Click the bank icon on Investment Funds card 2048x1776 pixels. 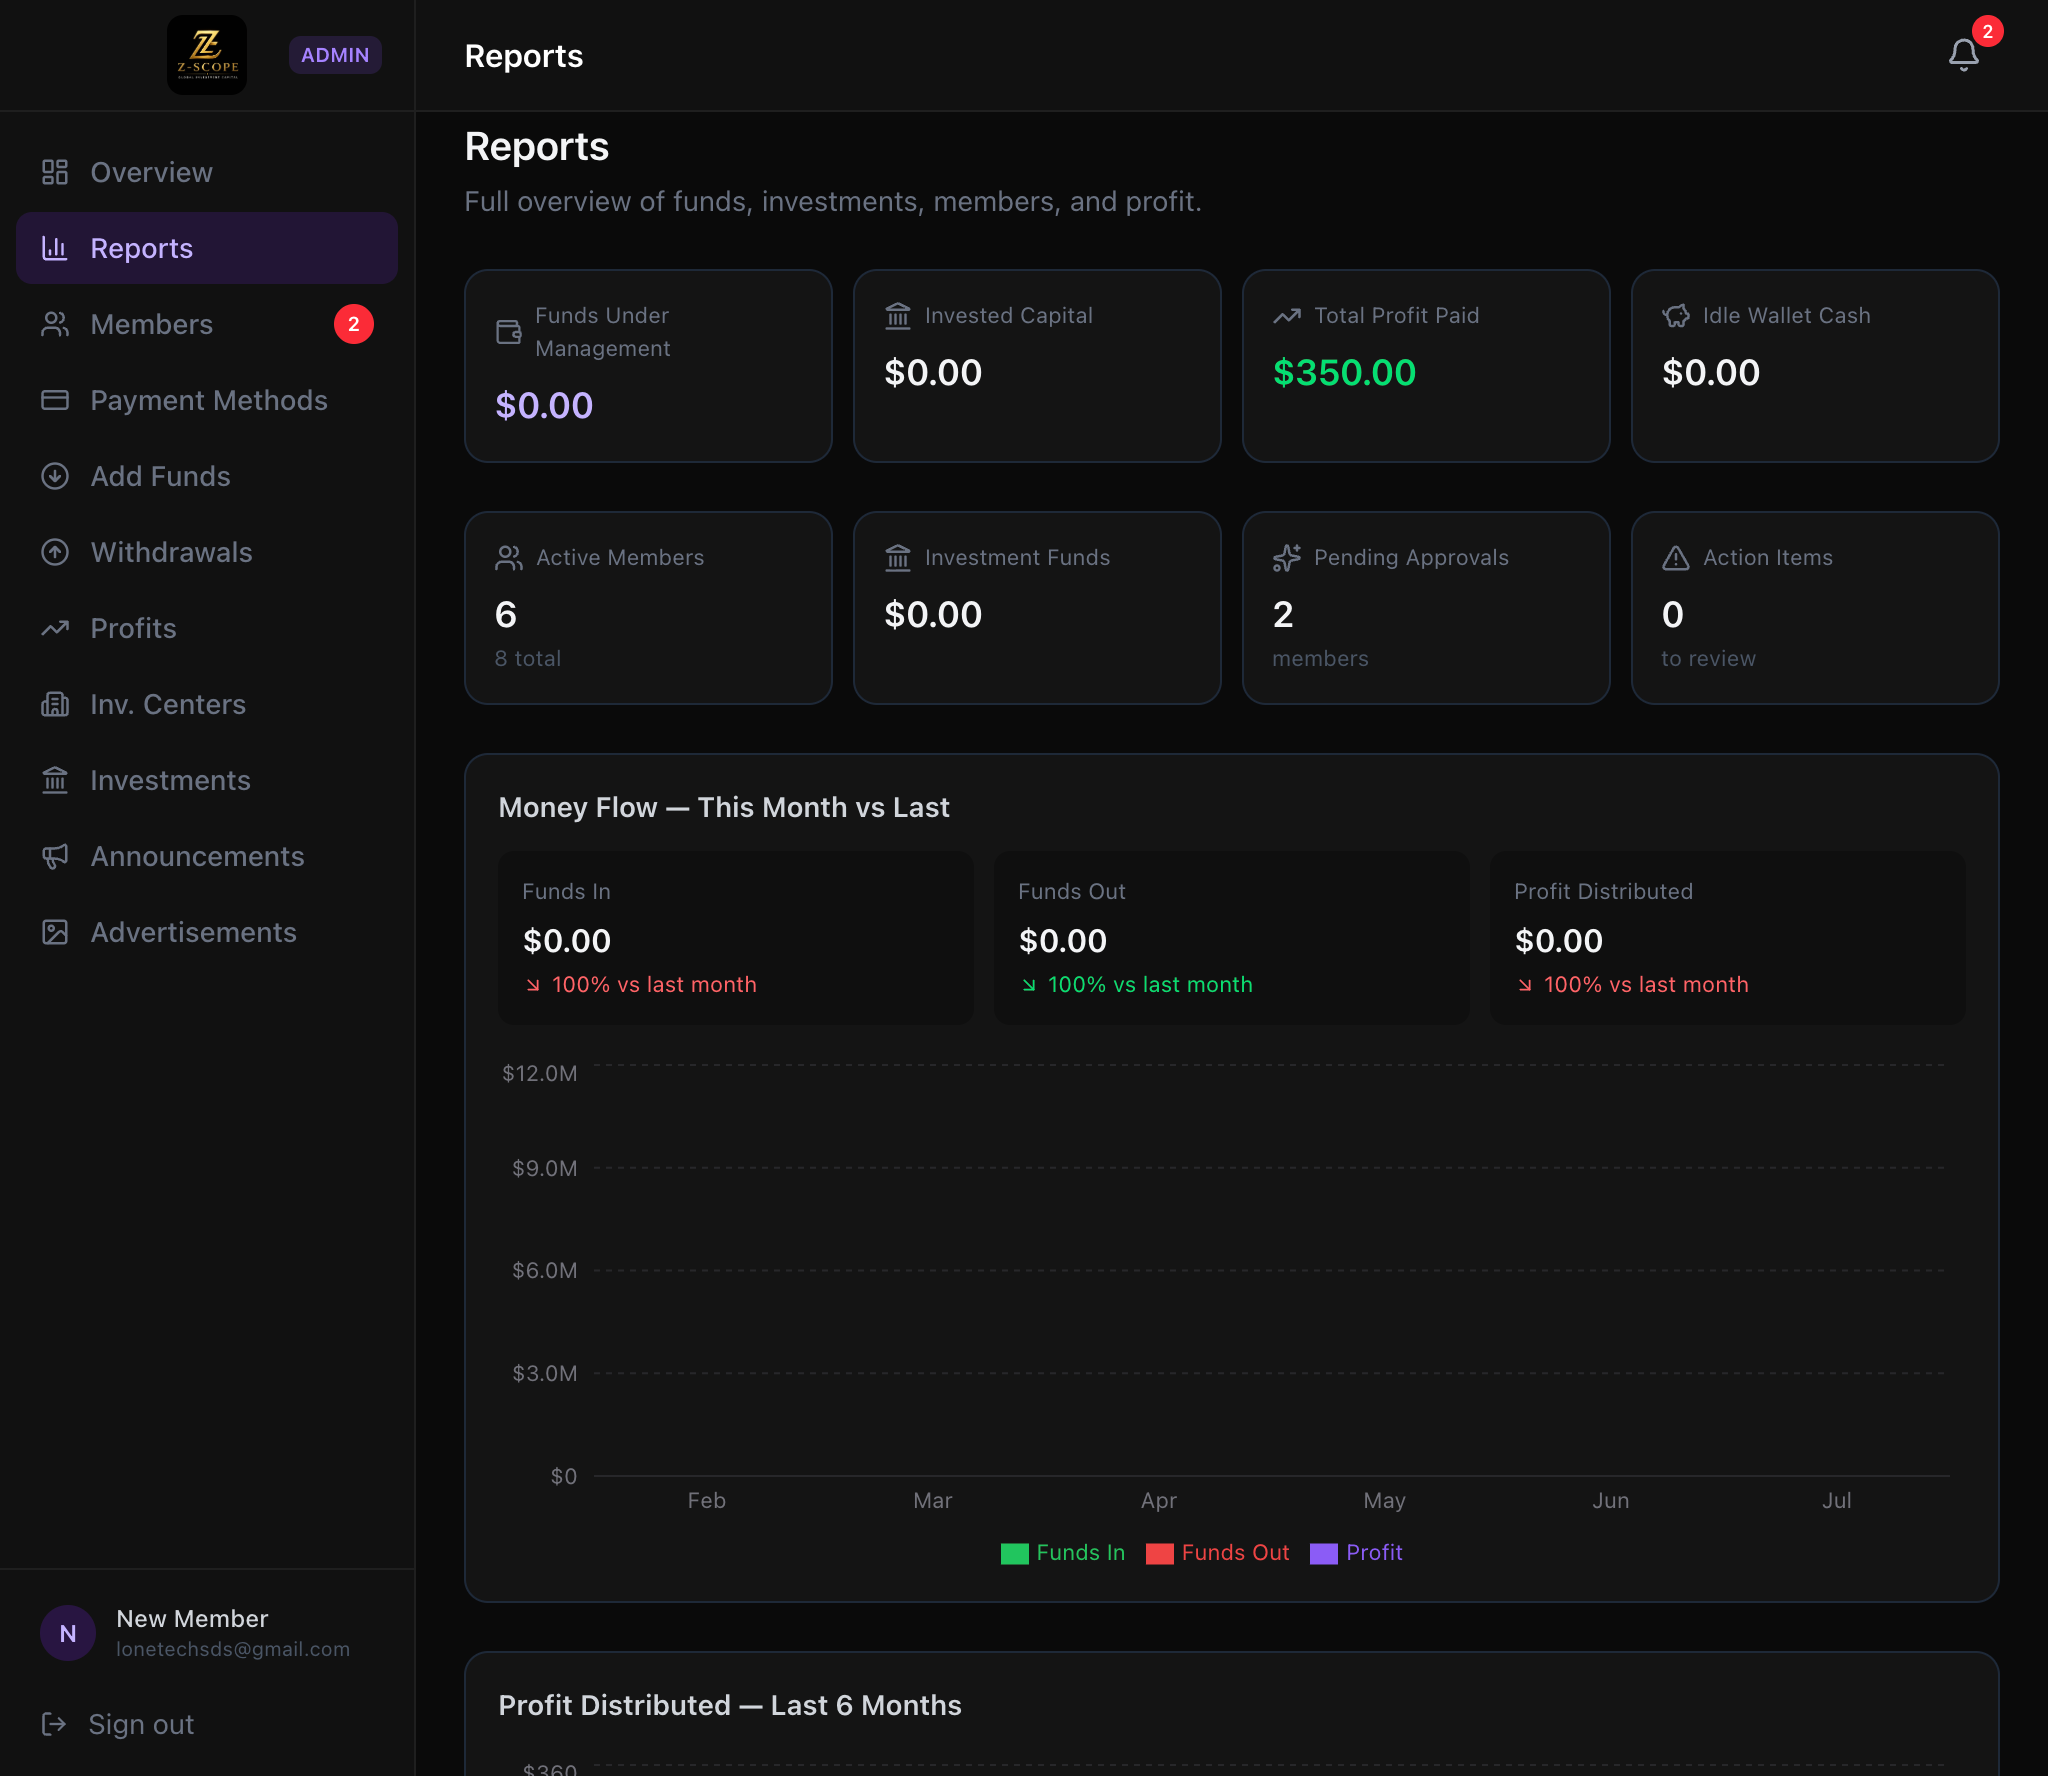click(898, 558)
